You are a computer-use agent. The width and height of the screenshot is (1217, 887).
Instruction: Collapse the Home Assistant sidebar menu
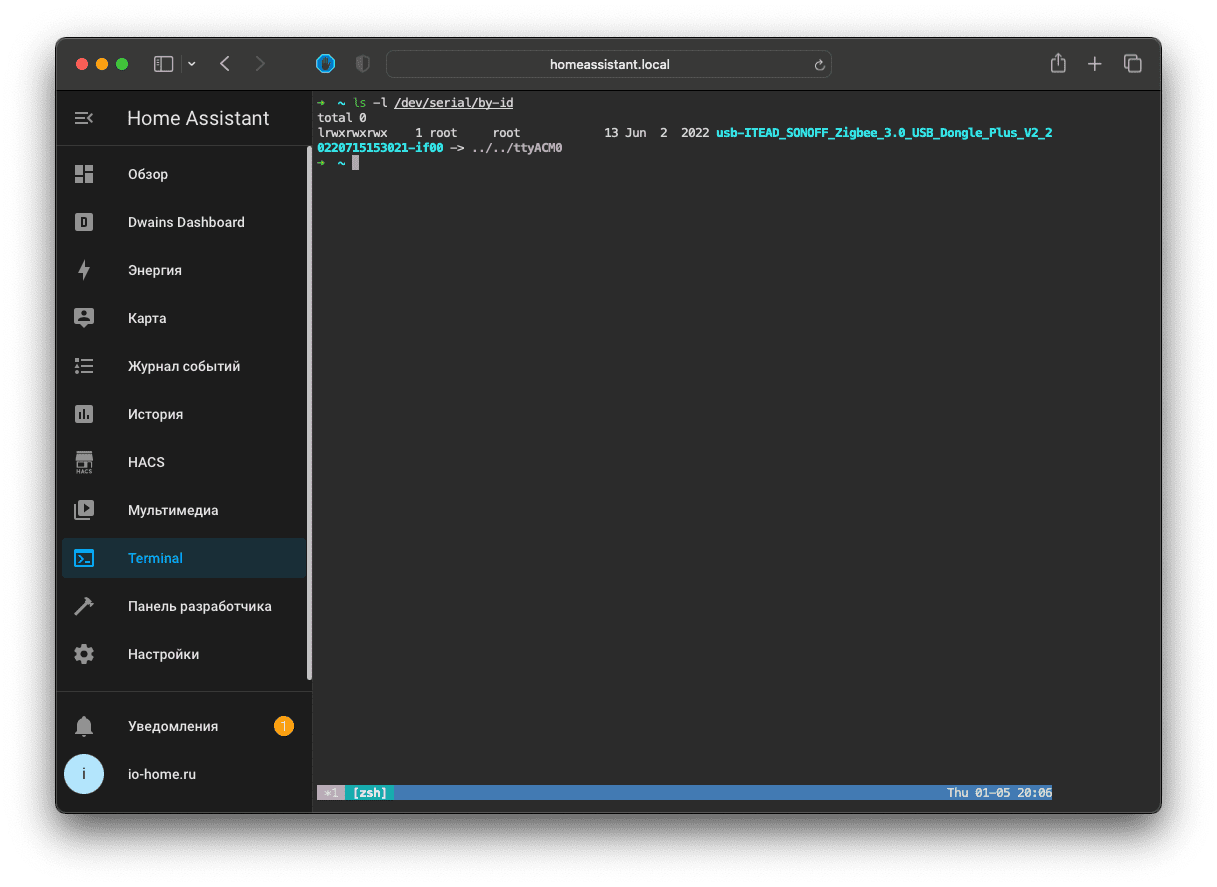click(84, 118)
